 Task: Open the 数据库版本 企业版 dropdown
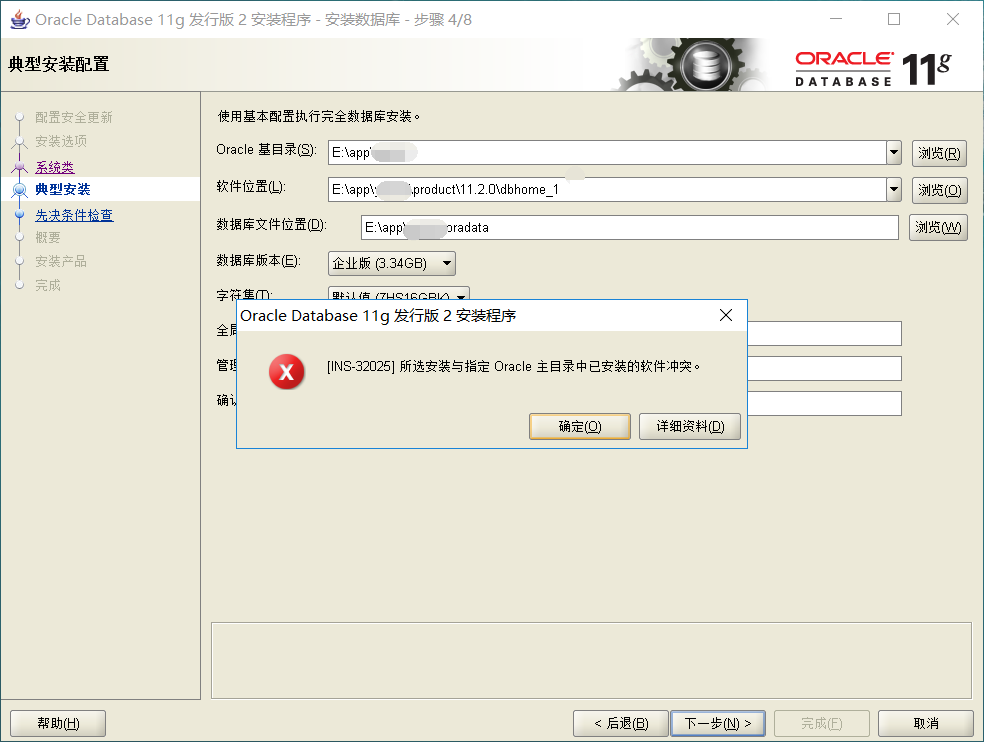coord(392,264)
